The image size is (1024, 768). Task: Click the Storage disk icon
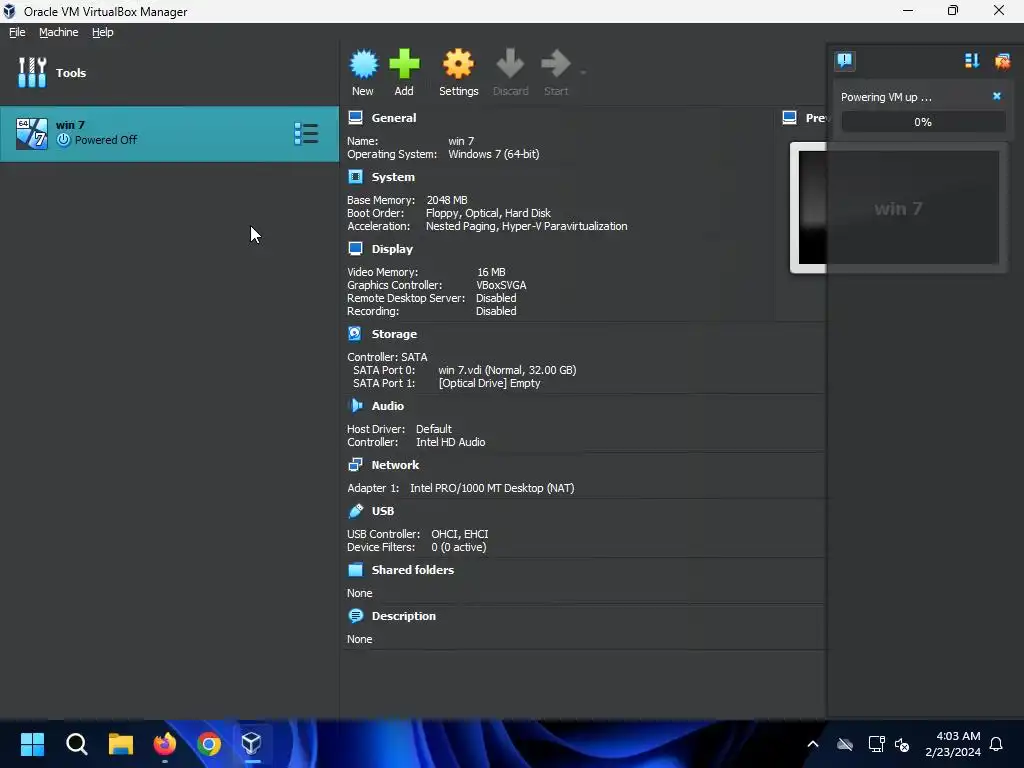(x=355, y=333)
